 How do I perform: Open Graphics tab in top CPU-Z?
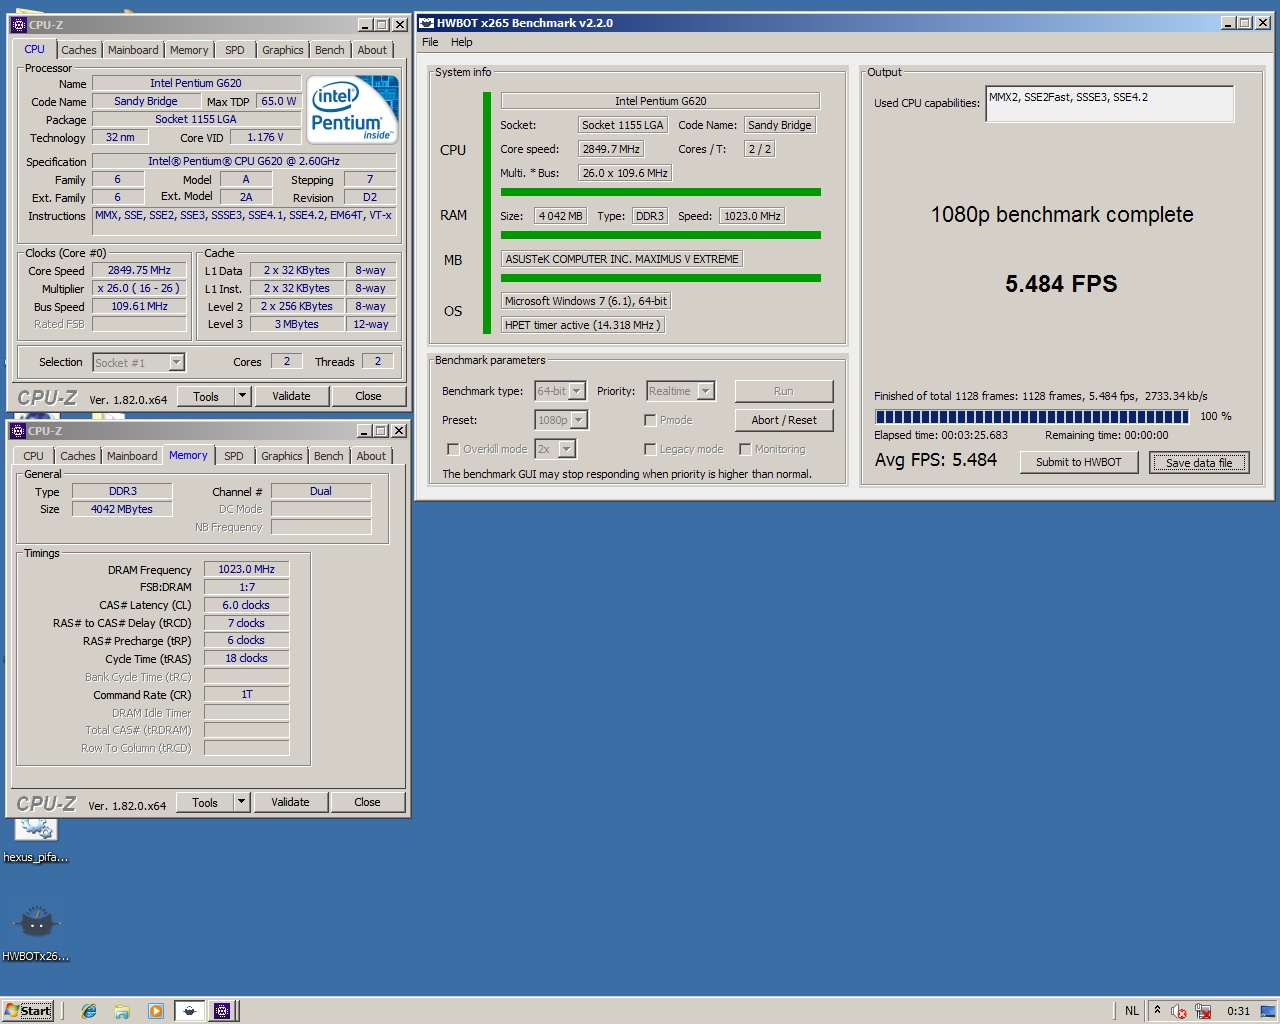click(x=283, y=50)
